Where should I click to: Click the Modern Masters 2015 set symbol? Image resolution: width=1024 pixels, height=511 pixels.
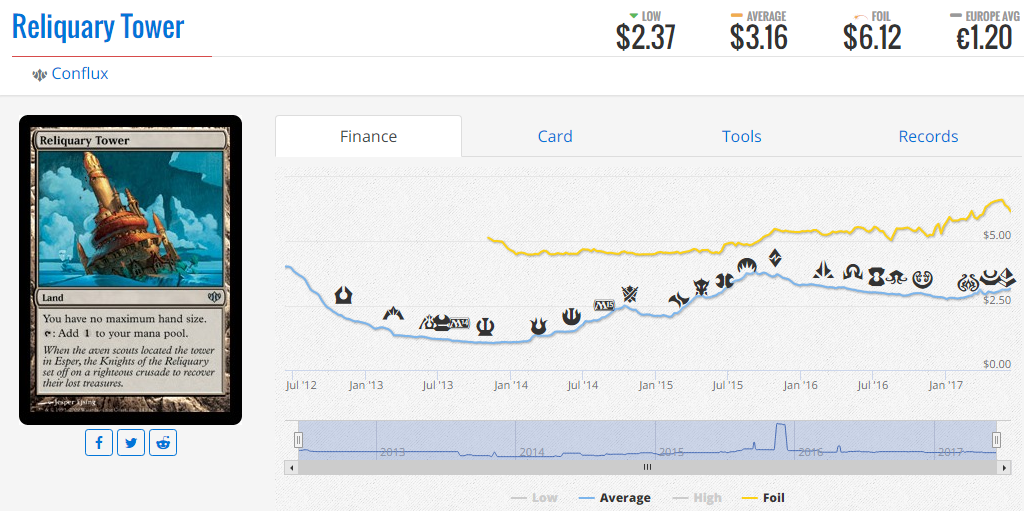coord(725,281)
